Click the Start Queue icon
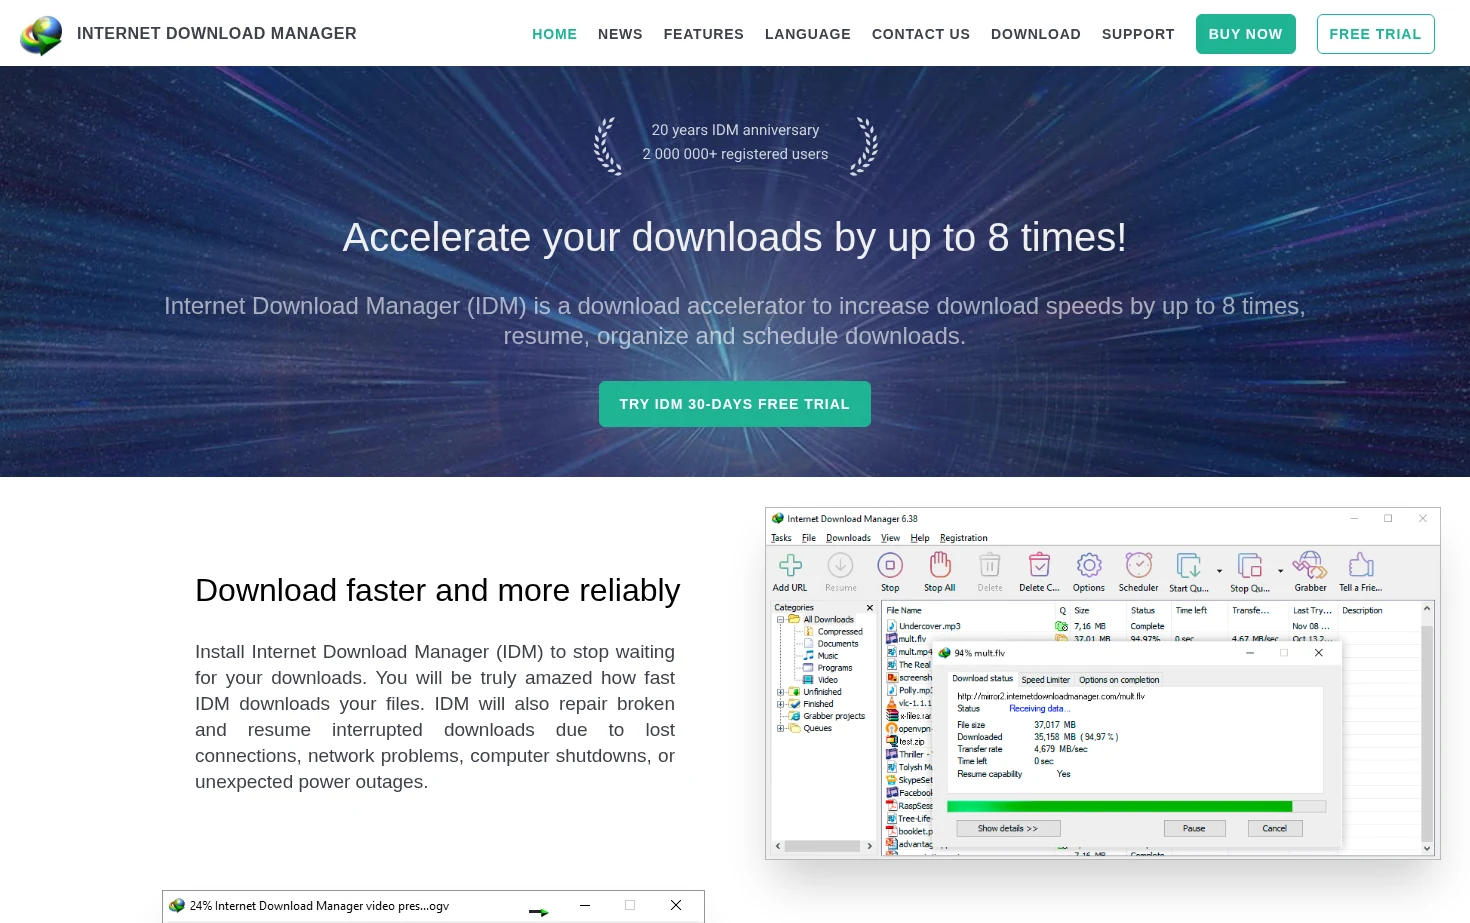 pyautogui.click(x=1188, y=565)
